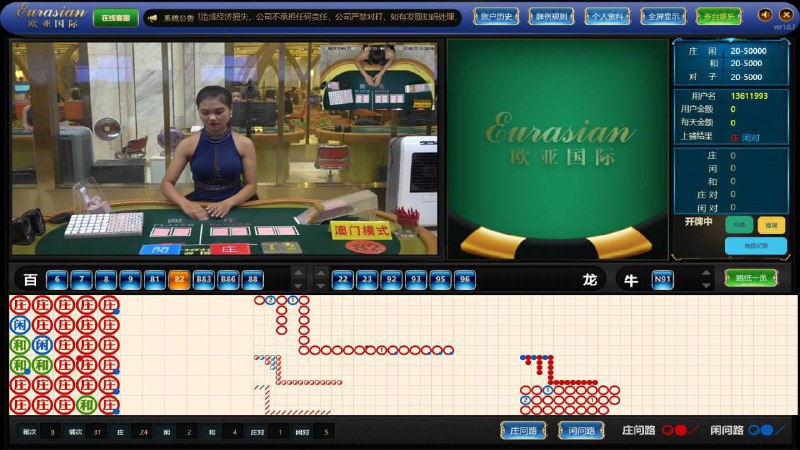Open 账户历史 account history
The image size is (800, 450).
[496, 16]
